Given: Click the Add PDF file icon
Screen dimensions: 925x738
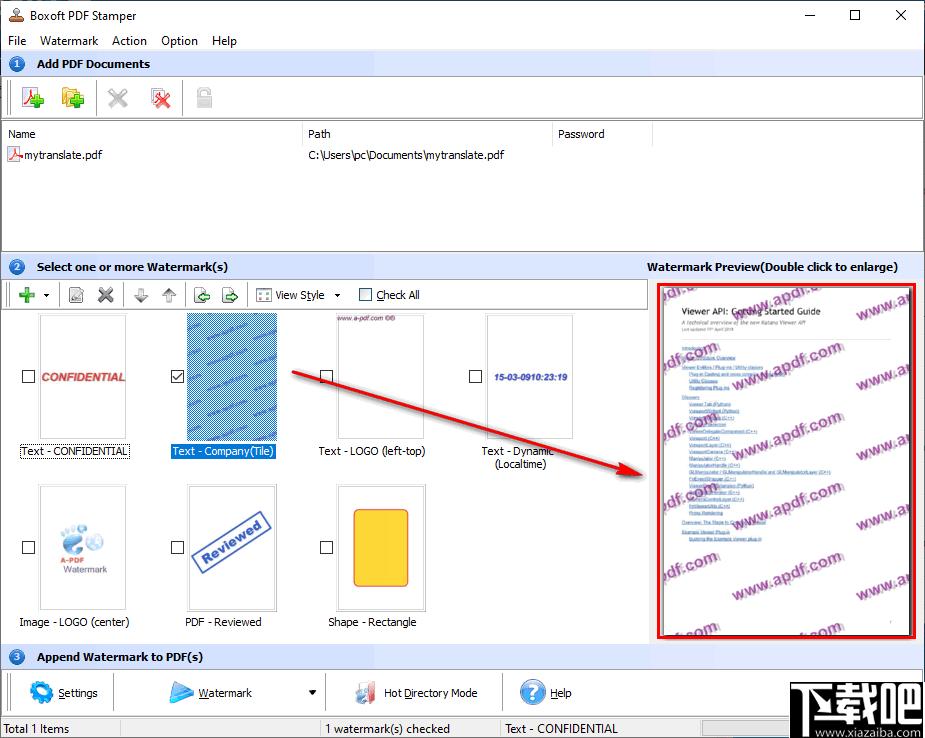Looking at the screenshot, I should click(34, 98).
